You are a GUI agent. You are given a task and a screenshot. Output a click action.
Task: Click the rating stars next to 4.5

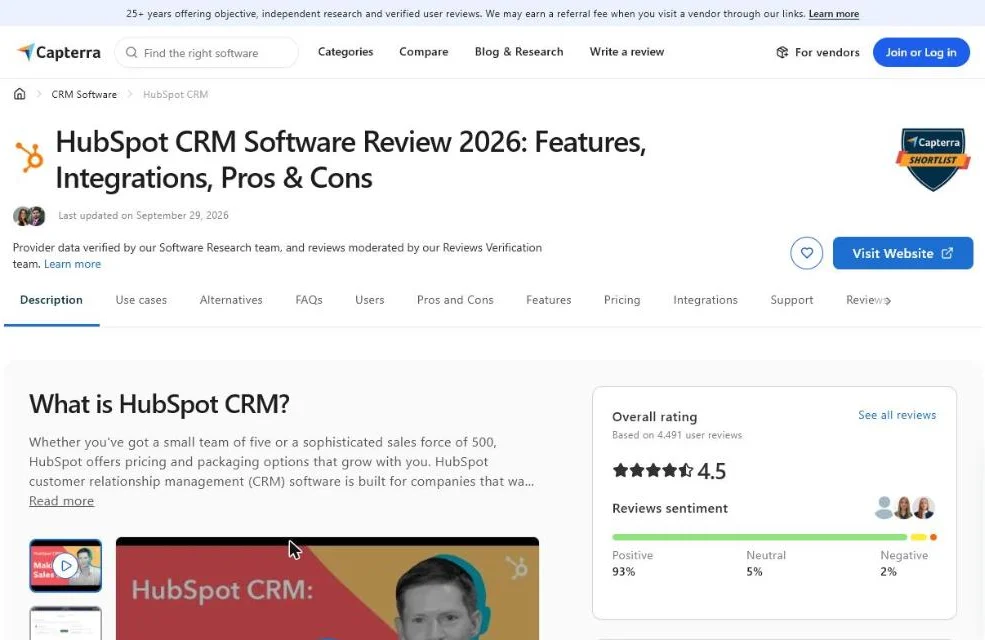coord(653,470)
